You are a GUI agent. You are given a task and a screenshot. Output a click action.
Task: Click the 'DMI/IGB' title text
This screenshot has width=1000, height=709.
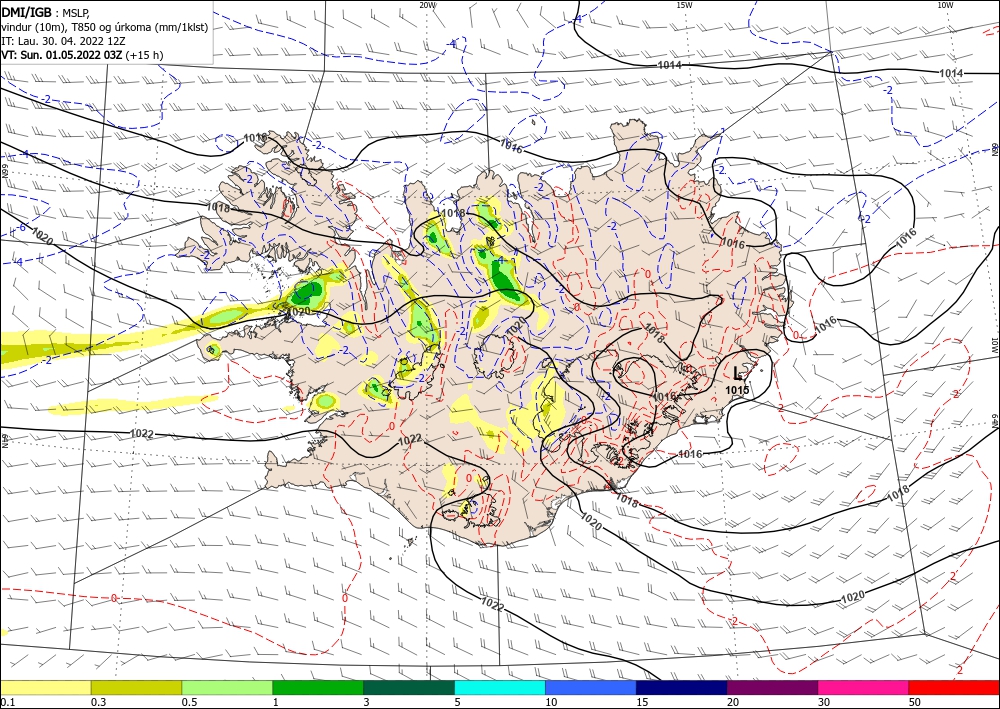click(27, 12)
